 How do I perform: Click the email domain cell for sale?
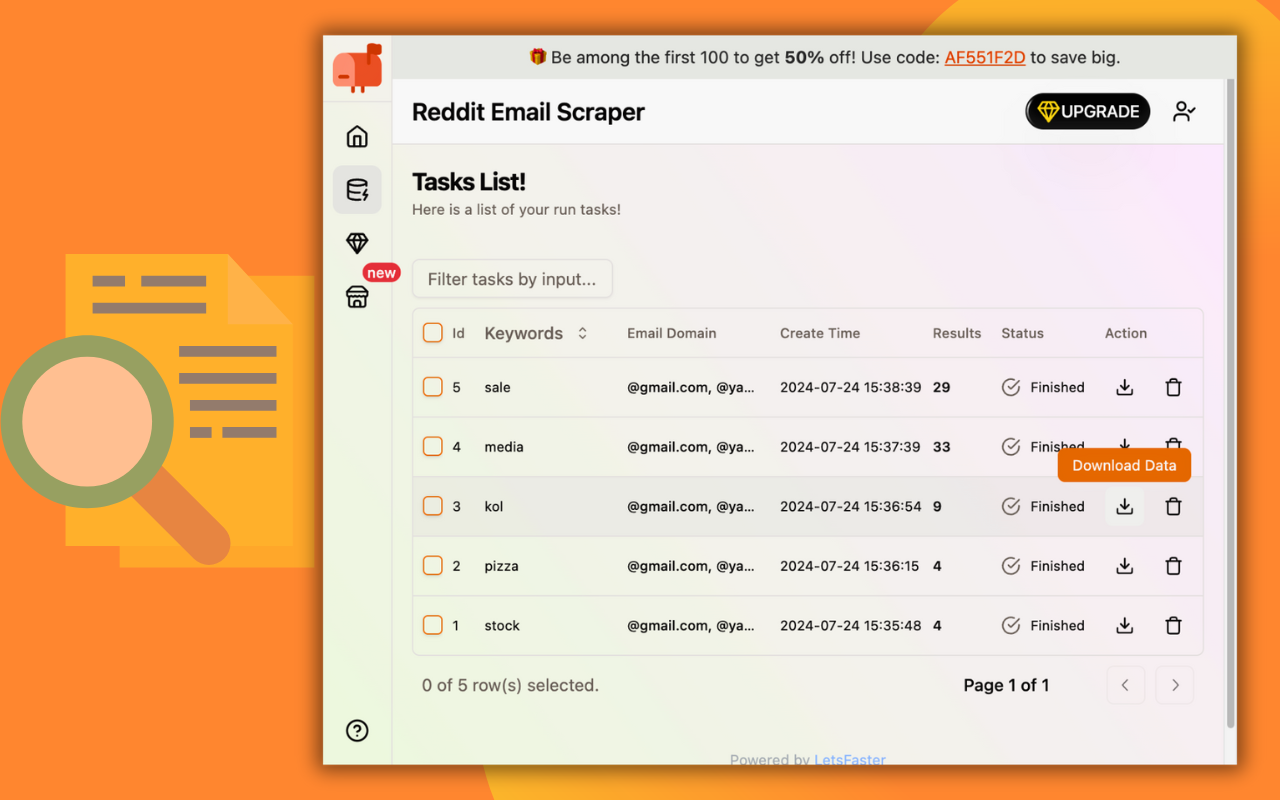pos(691,388)
